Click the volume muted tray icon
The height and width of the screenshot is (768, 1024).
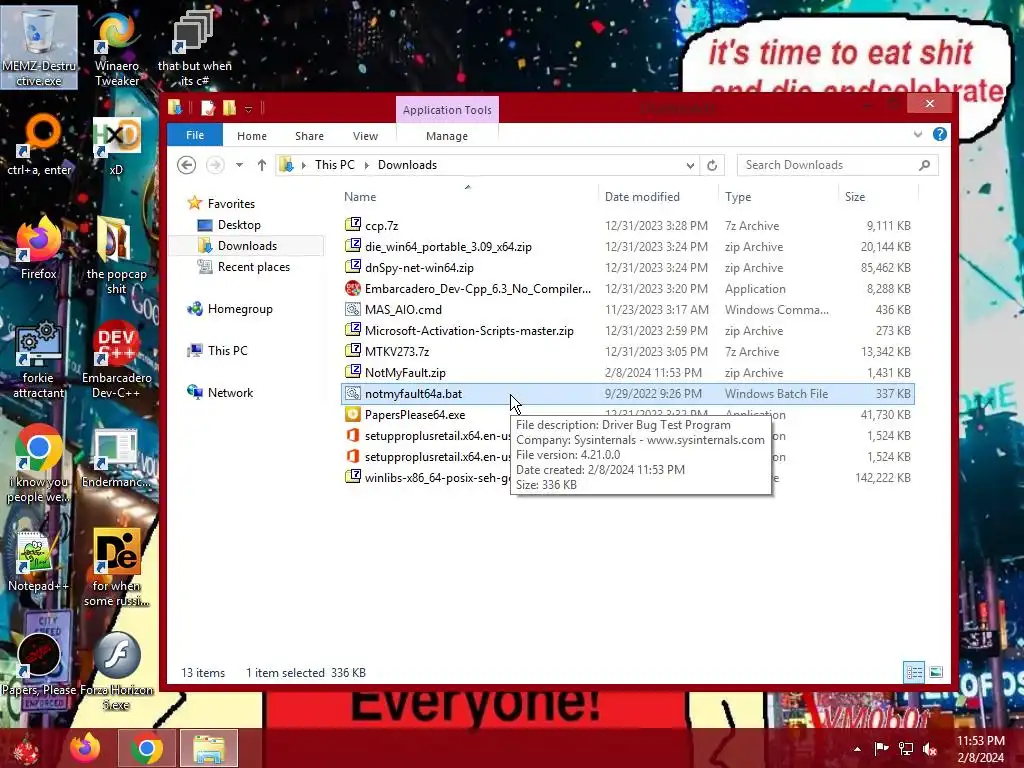tap(930, 748)
